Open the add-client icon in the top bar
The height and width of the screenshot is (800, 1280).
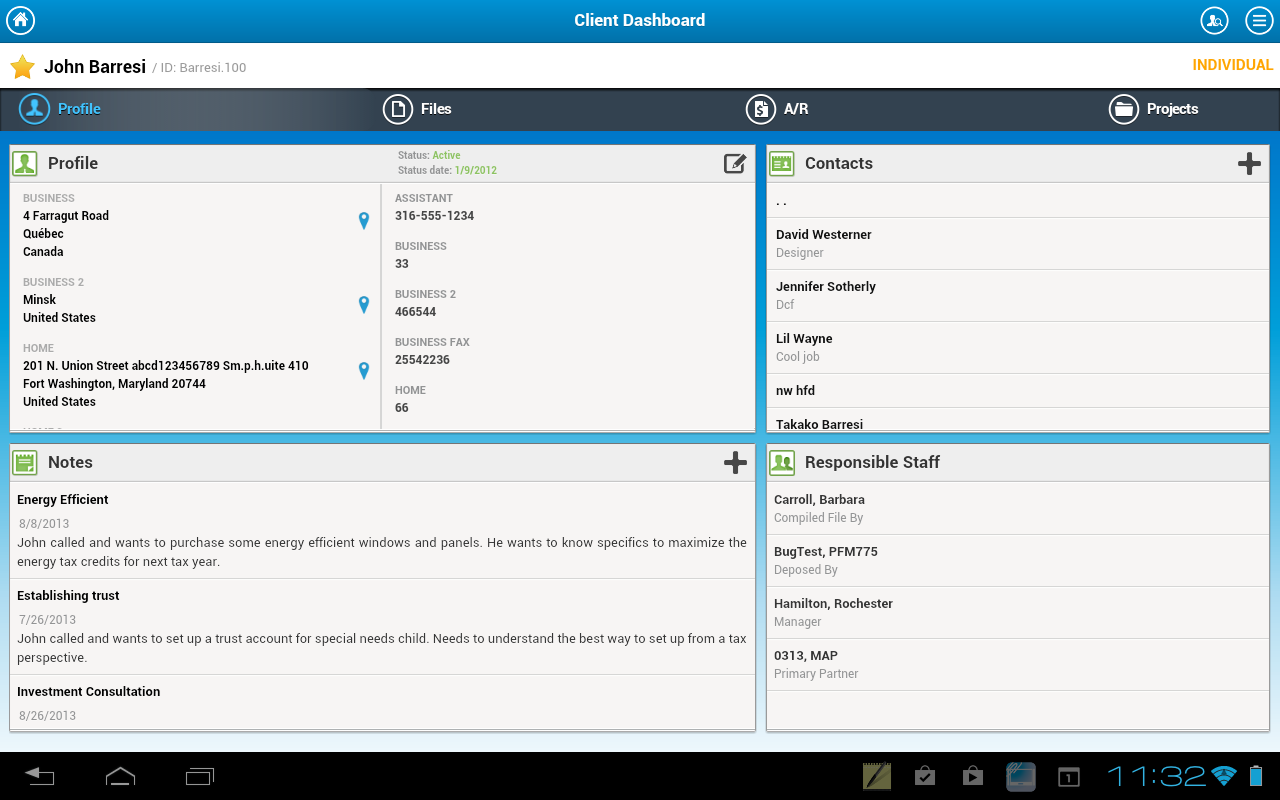click(1214, 20)
